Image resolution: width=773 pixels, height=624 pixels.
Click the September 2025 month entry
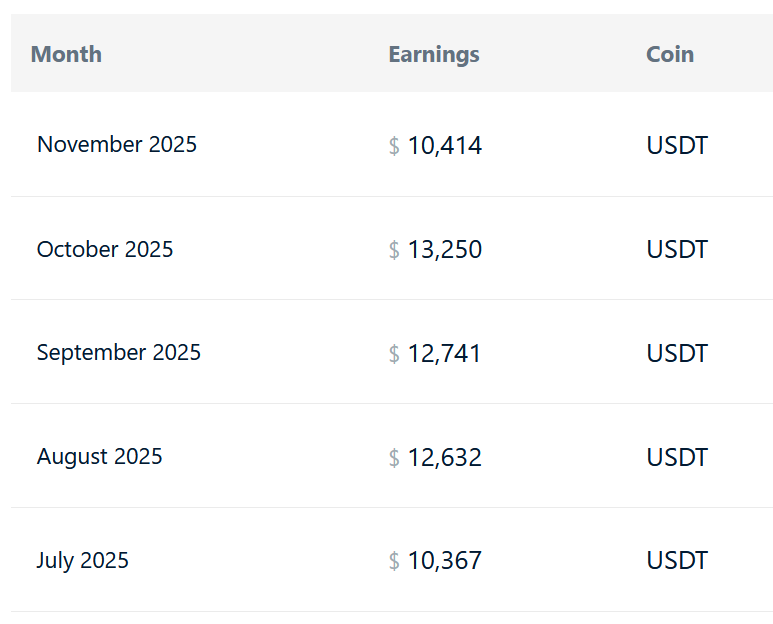(119, 353)
